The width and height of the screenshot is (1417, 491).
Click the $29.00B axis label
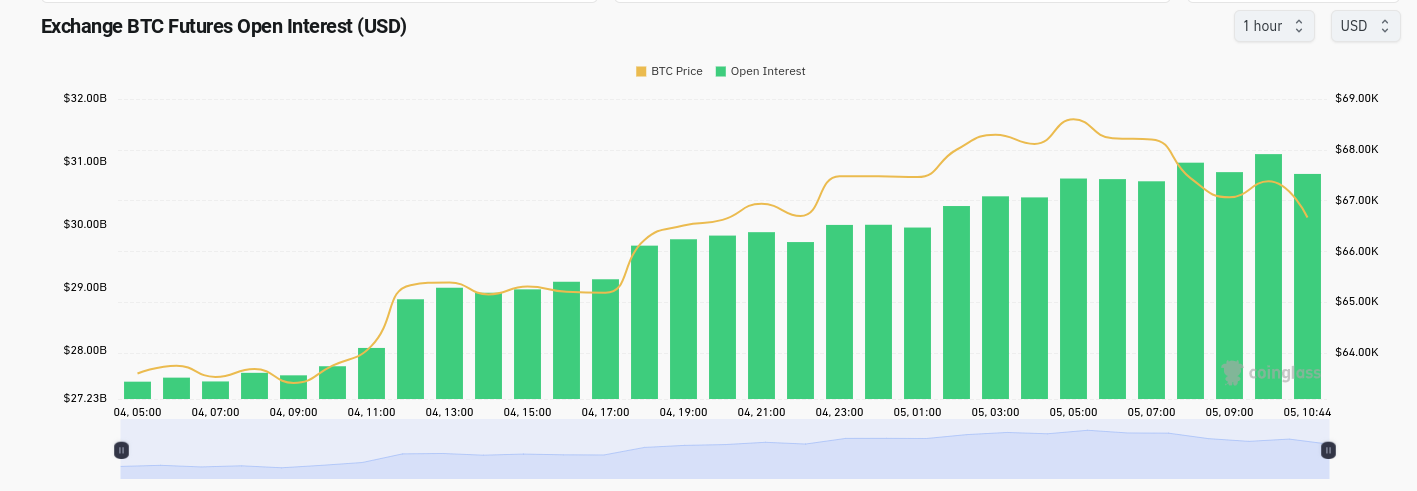pyautogui.click(x=85, y=287)
